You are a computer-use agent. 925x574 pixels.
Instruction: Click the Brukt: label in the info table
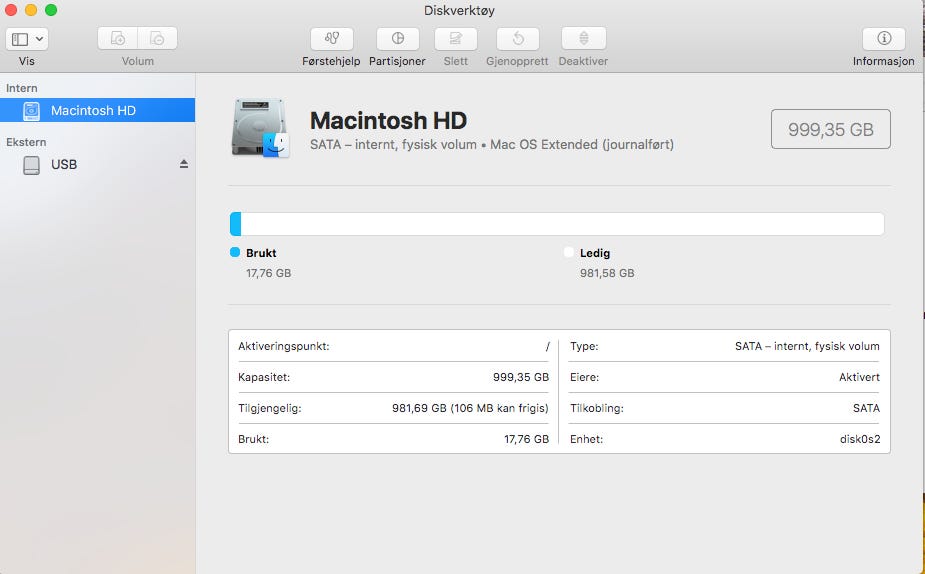point(254,439)
